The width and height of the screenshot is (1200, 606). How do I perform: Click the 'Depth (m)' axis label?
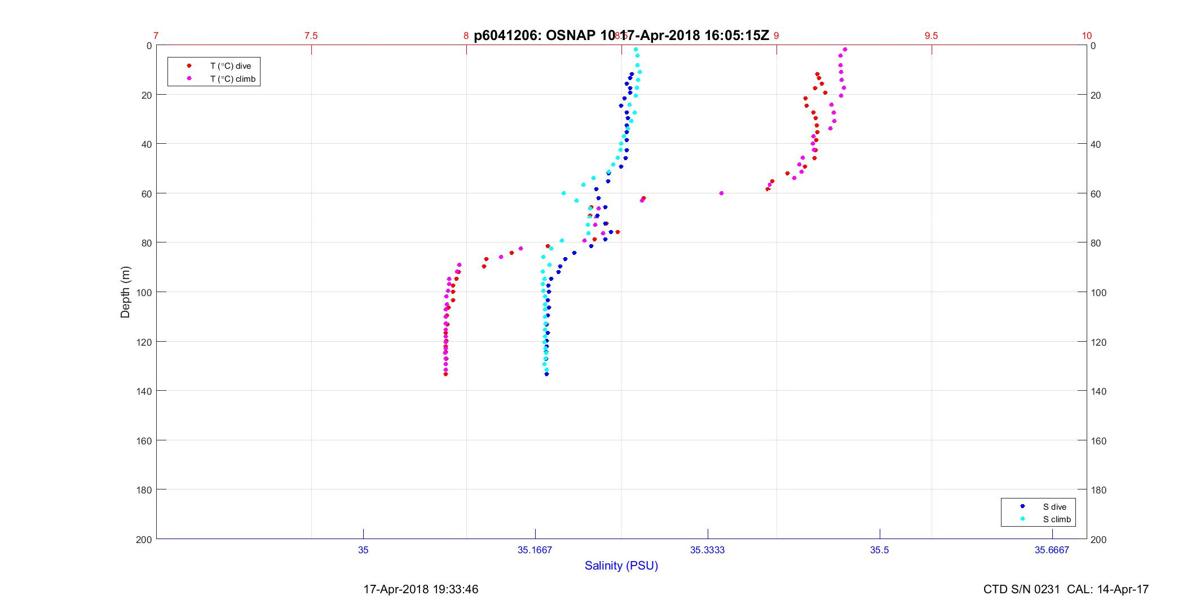[x=126, y=292]
